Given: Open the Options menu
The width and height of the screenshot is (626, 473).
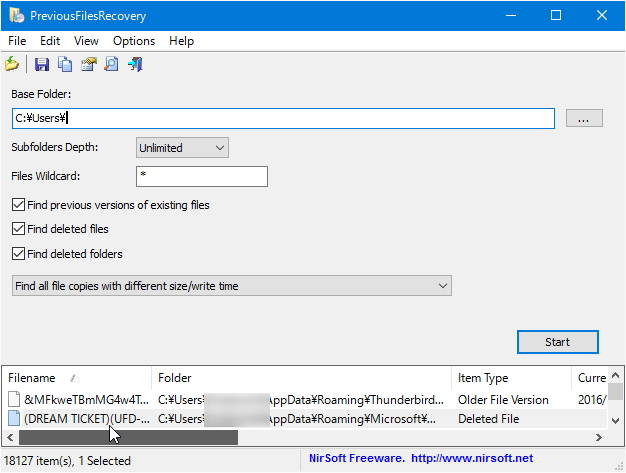Looking at the screenshot, I should (x=134, y=41).
